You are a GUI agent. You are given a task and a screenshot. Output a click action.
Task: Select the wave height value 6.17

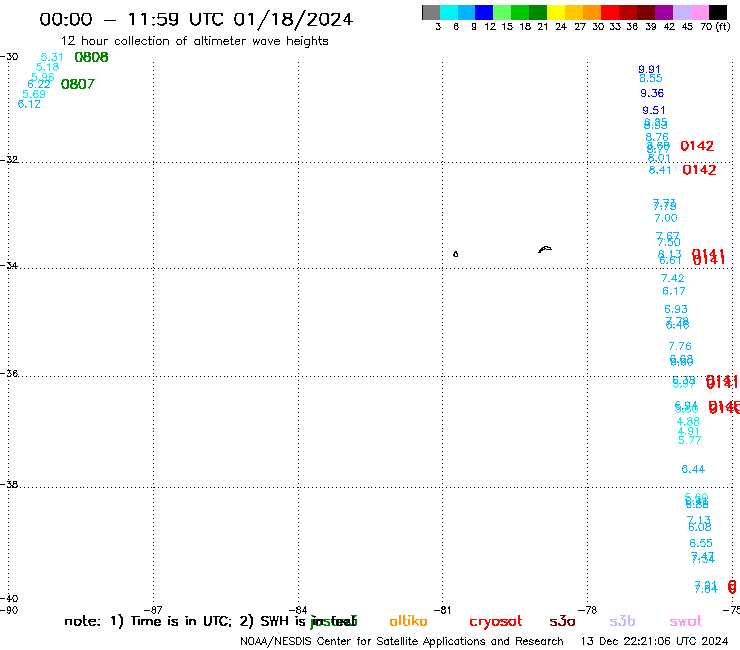674,291
